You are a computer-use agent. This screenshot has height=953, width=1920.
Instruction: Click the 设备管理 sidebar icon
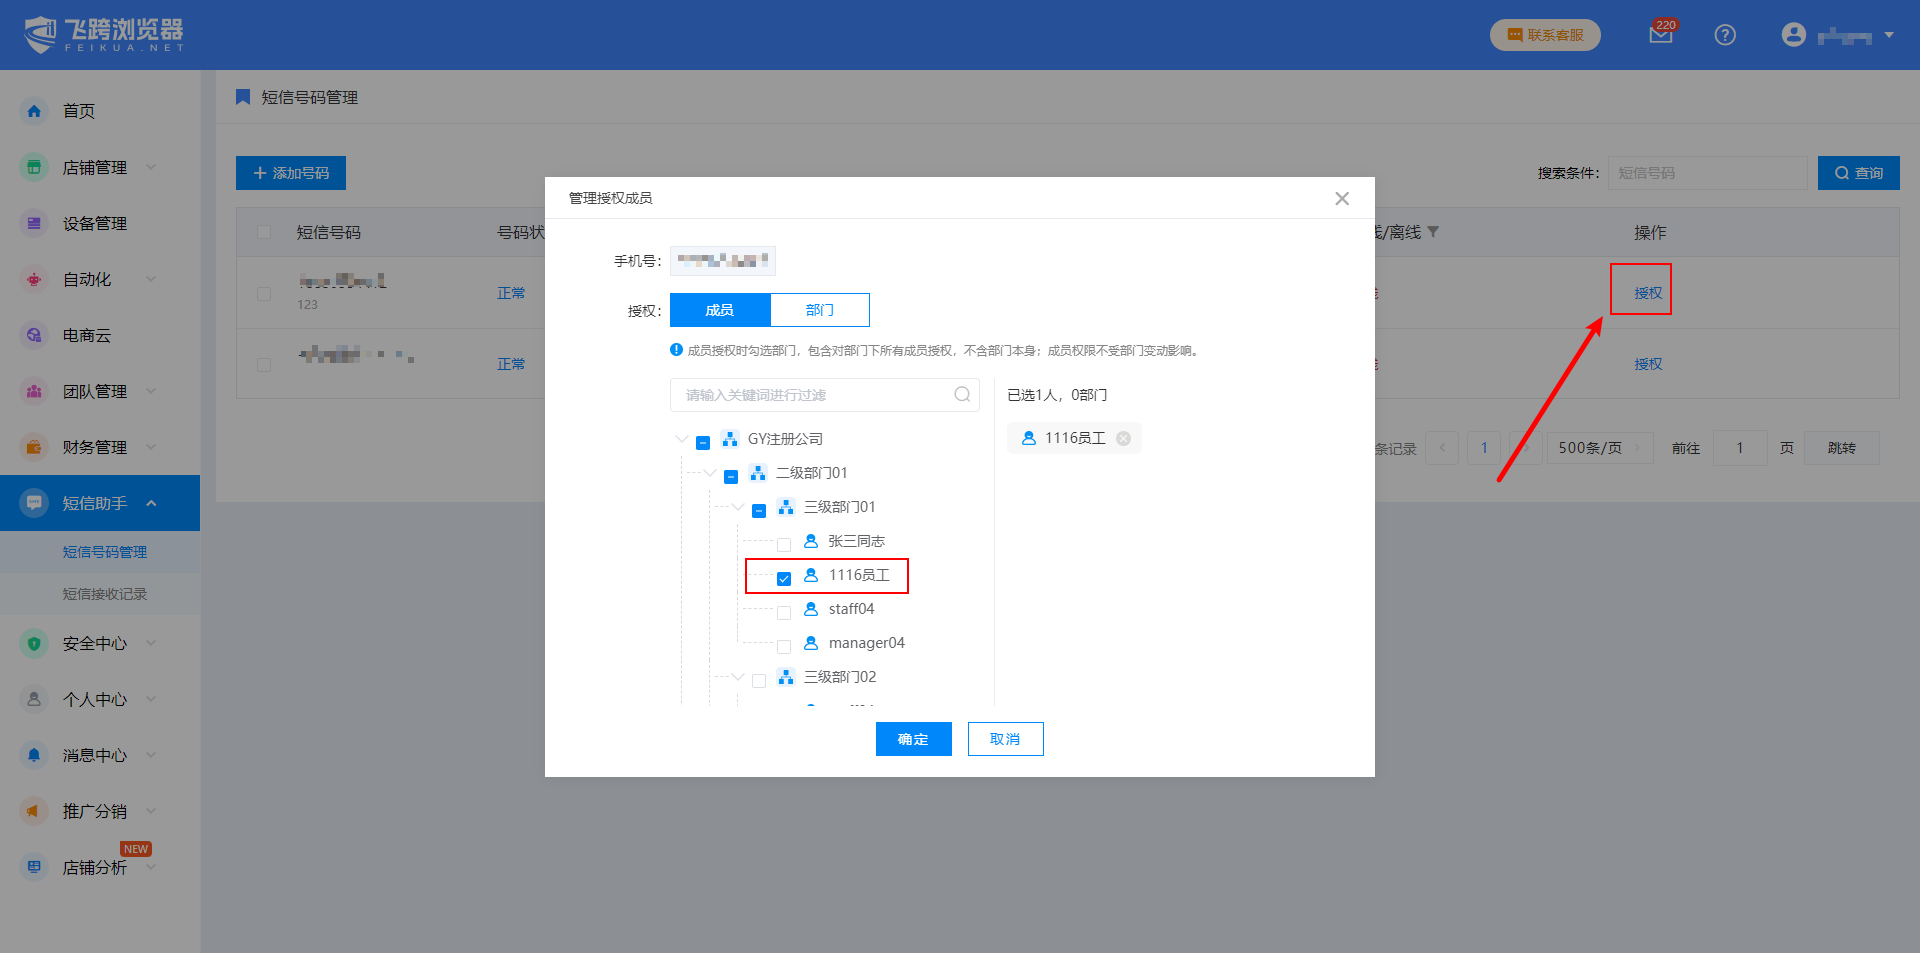[34, 224]
